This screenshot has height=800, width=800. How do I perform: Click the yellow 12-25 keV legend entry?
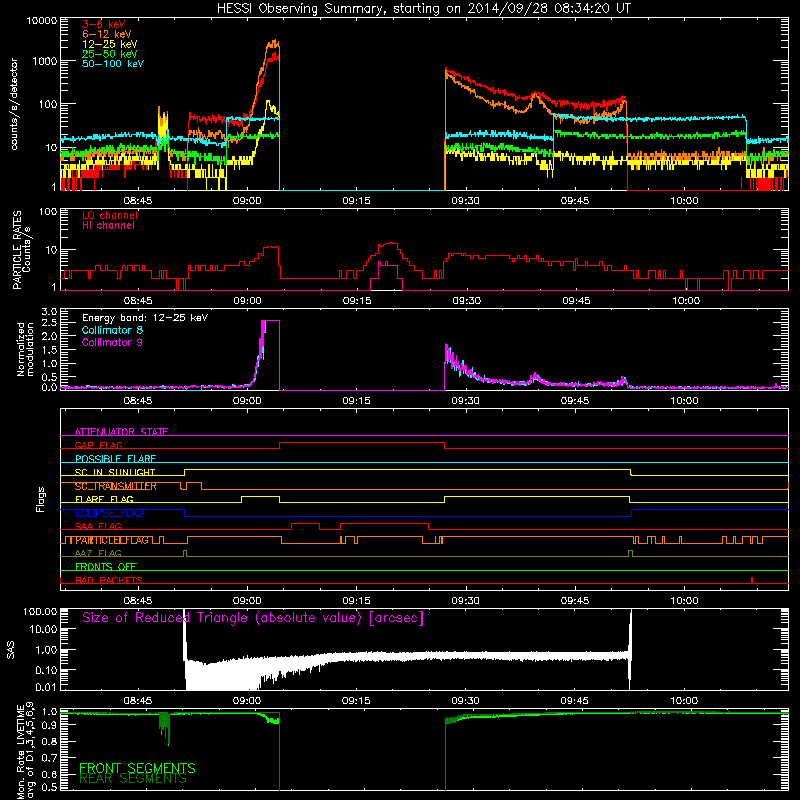tap(109, 44)
